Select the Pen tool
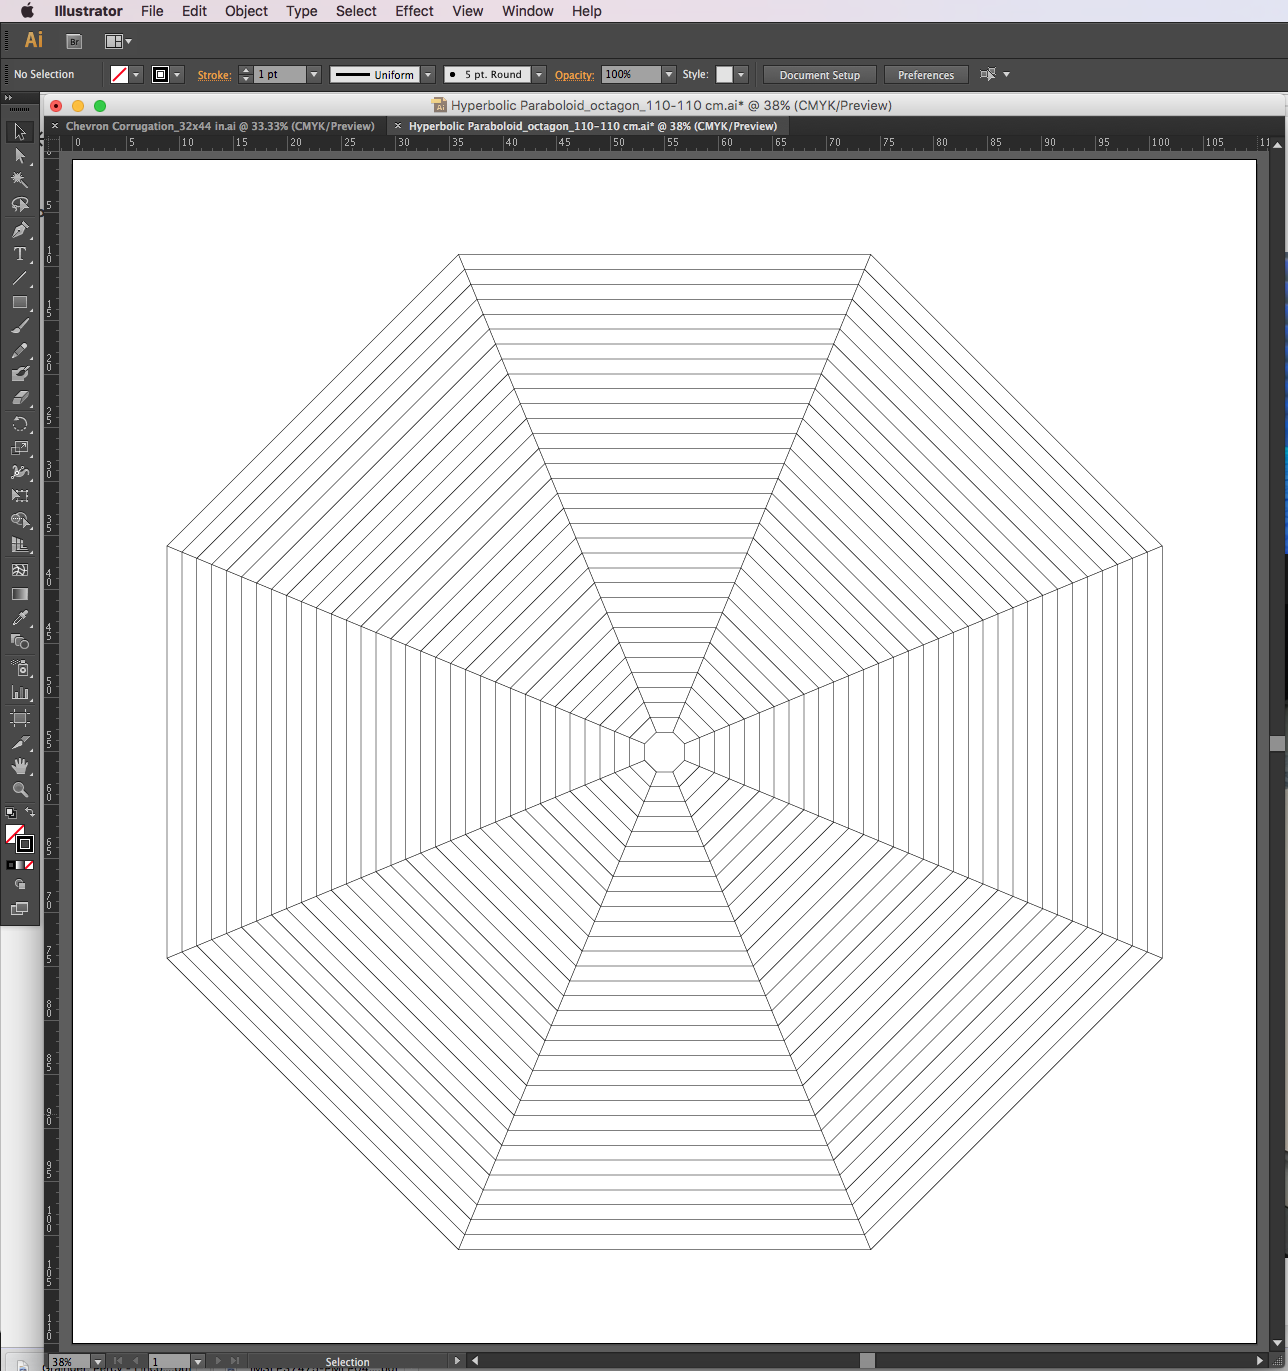This screenshot has height=1371, width=1288. (19, 230)
